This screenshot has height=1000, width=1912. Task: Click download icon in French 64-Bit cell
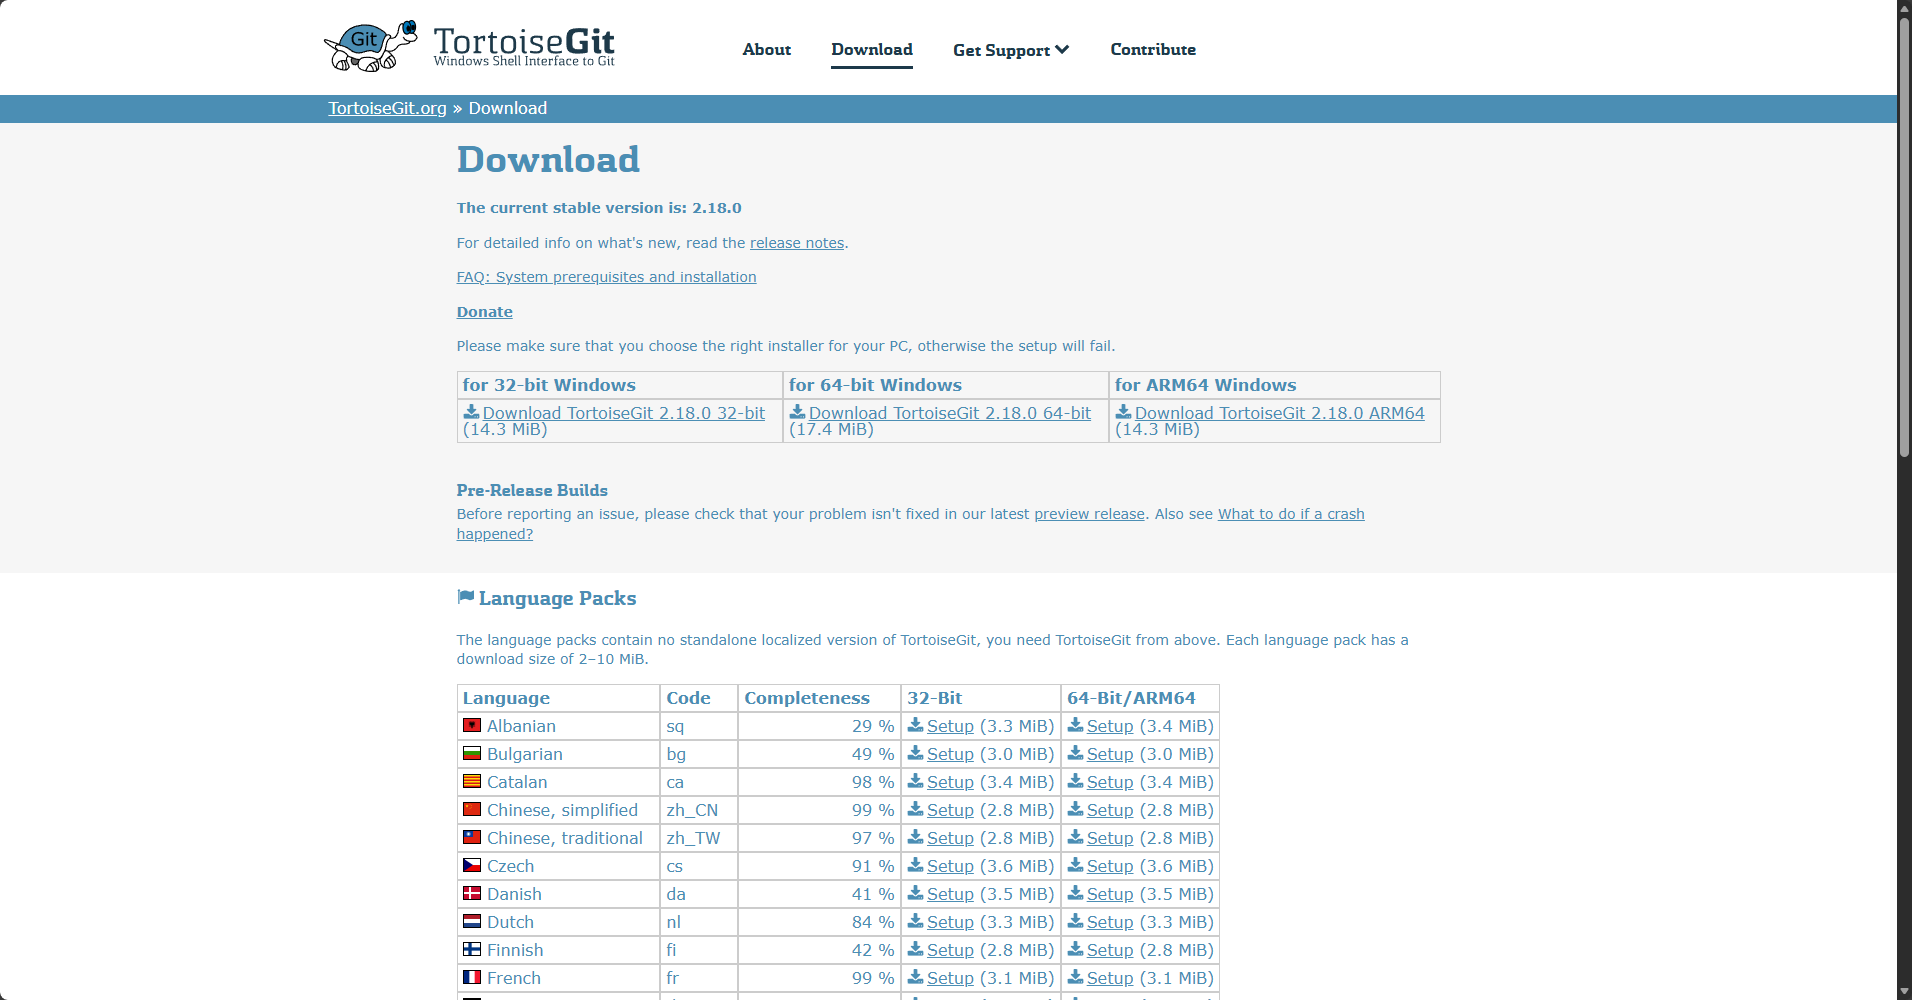point(1075,977)
